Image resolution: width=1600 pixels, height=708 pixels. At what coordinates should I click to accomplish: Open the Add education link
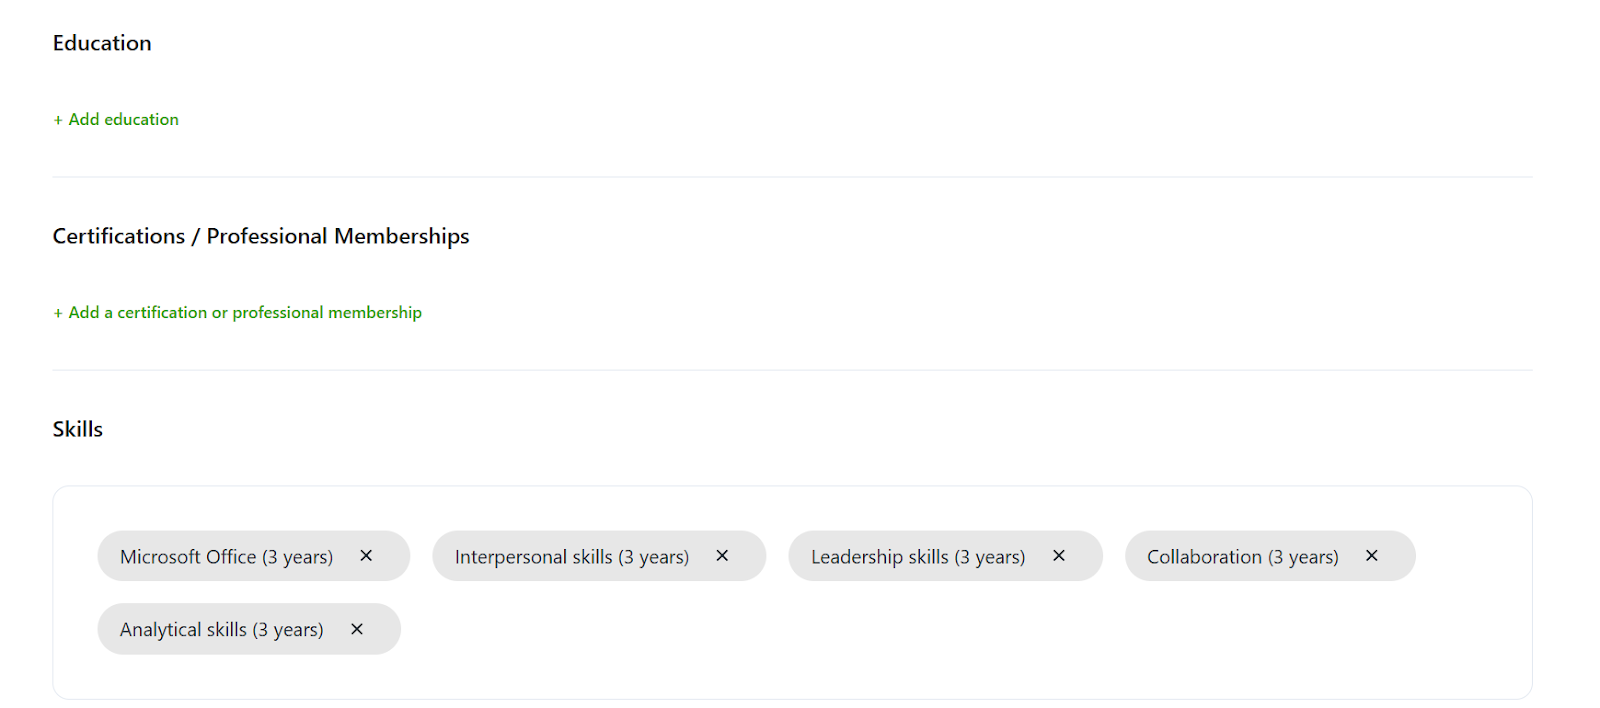pos(123,119)
